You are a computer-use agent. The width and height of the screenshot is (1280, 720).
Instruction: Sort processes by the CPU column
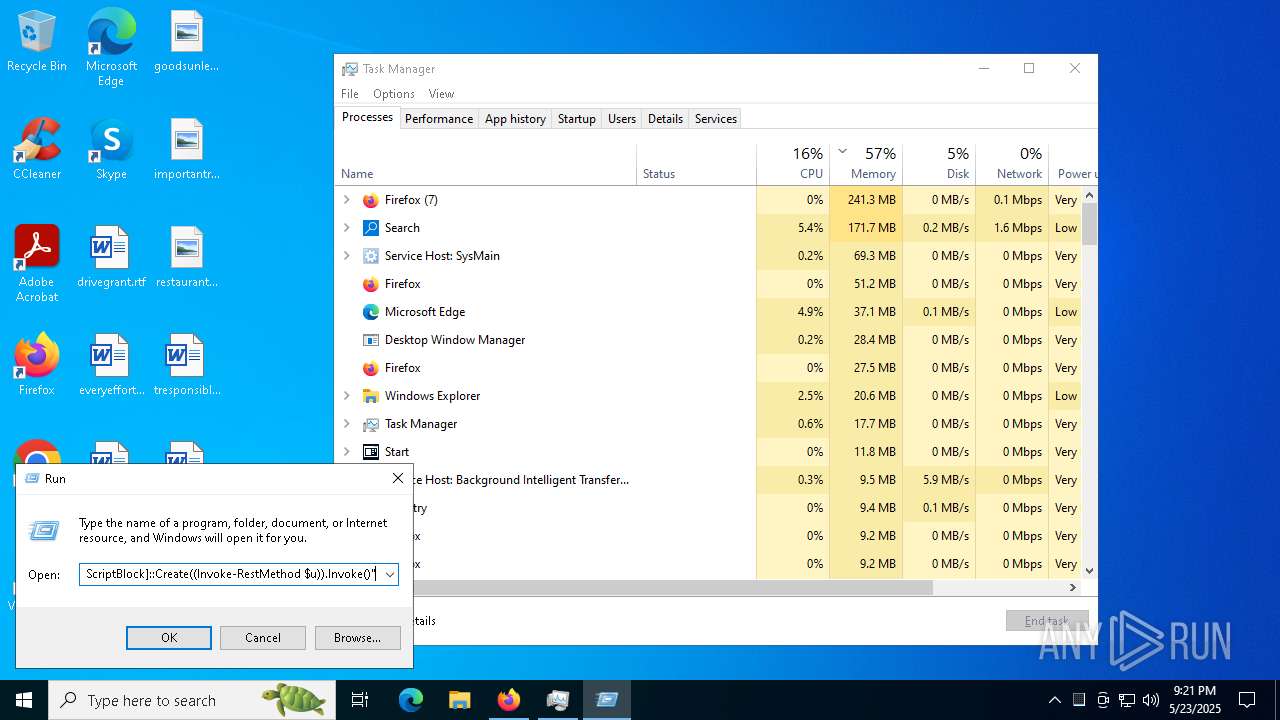point(793,164)
